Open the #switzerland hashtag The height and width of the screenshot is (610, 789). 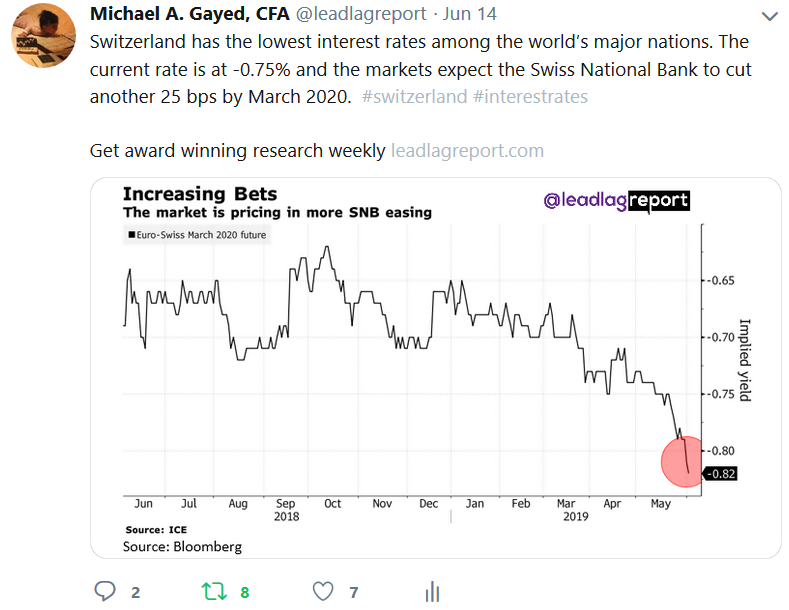pos(412,97)
